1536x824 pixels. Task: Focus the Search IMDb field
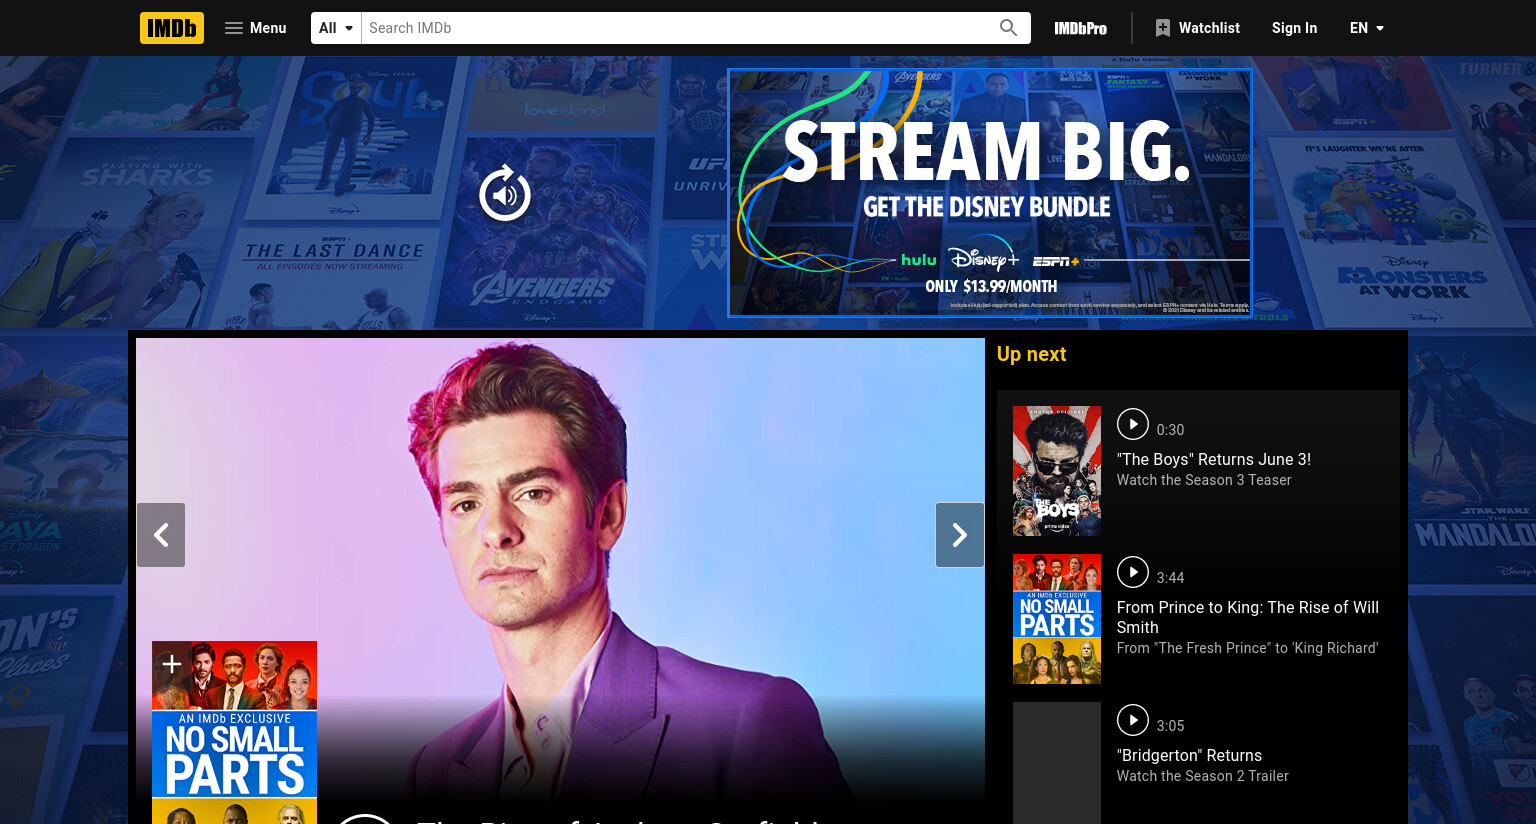point(676,28)
